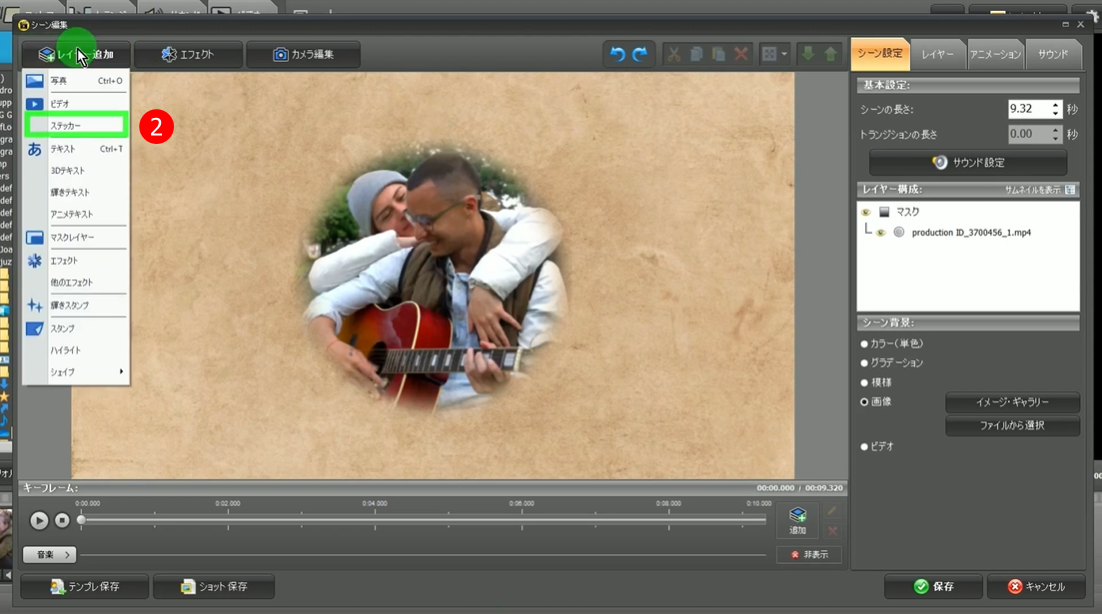Click the redo arrow icon

pyautogui.click(x=640, y=54)
